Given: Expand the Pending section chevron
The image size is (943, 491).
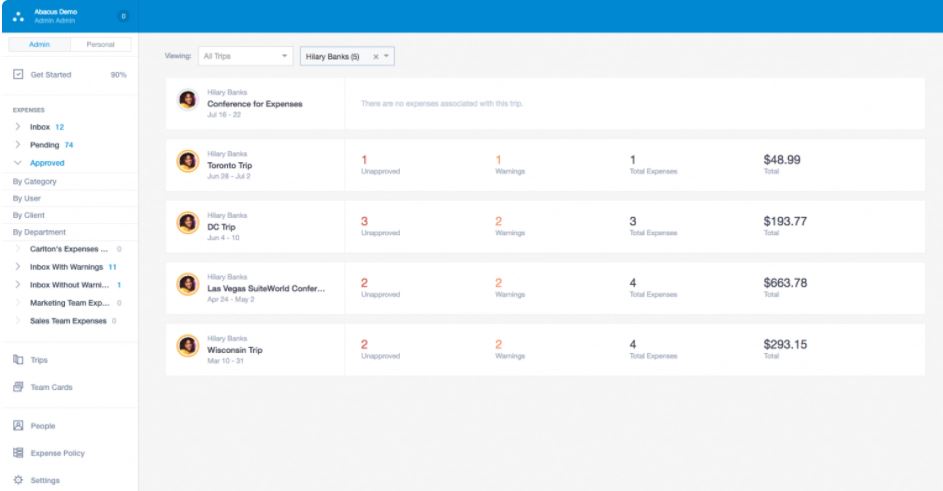Looking at the screenshot, I should (x=17, y=145).
